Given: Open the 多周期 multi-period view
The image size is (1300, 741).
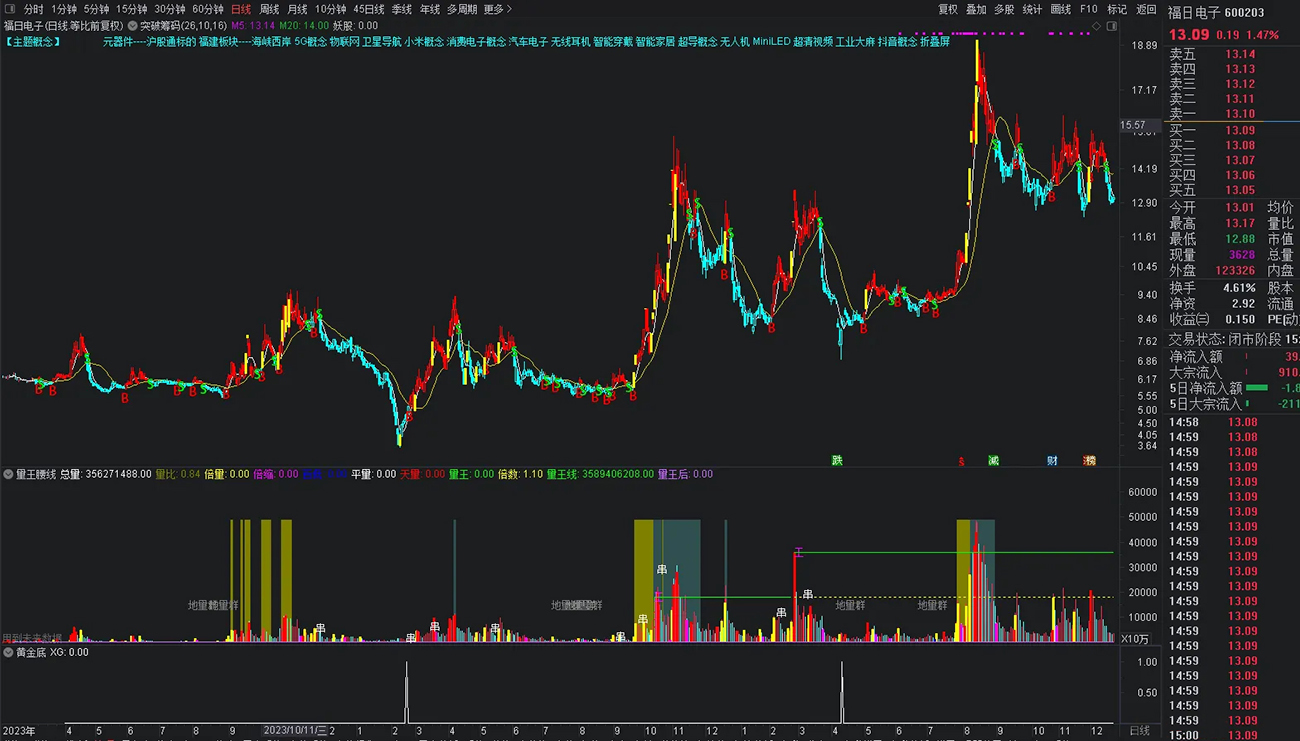Looking at the screenshot, I should tap(462, 9).
